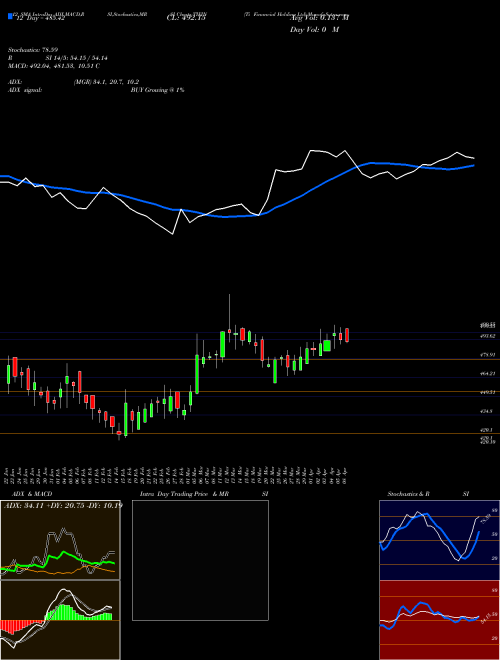Click the last red candlestick on the right
The height and width of the screenshot is (660, 500).
coord(347,335)
